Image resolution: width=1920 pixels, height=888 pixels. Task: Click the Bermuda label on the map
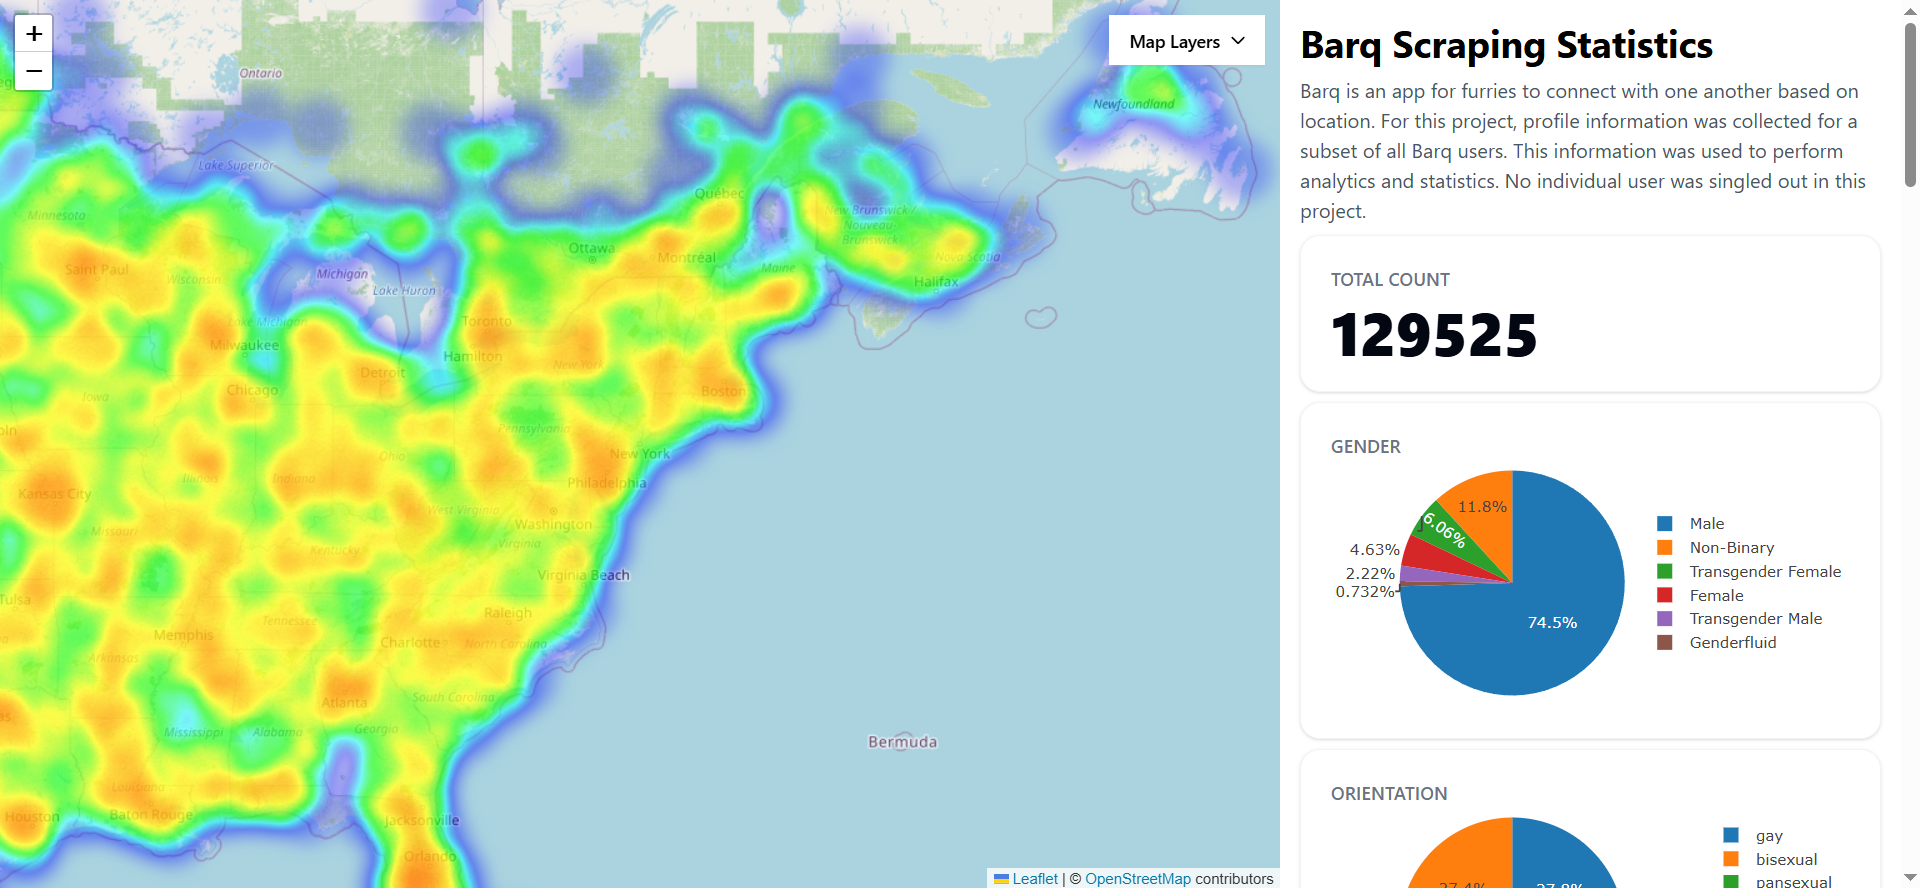click(x=903, y=742)
